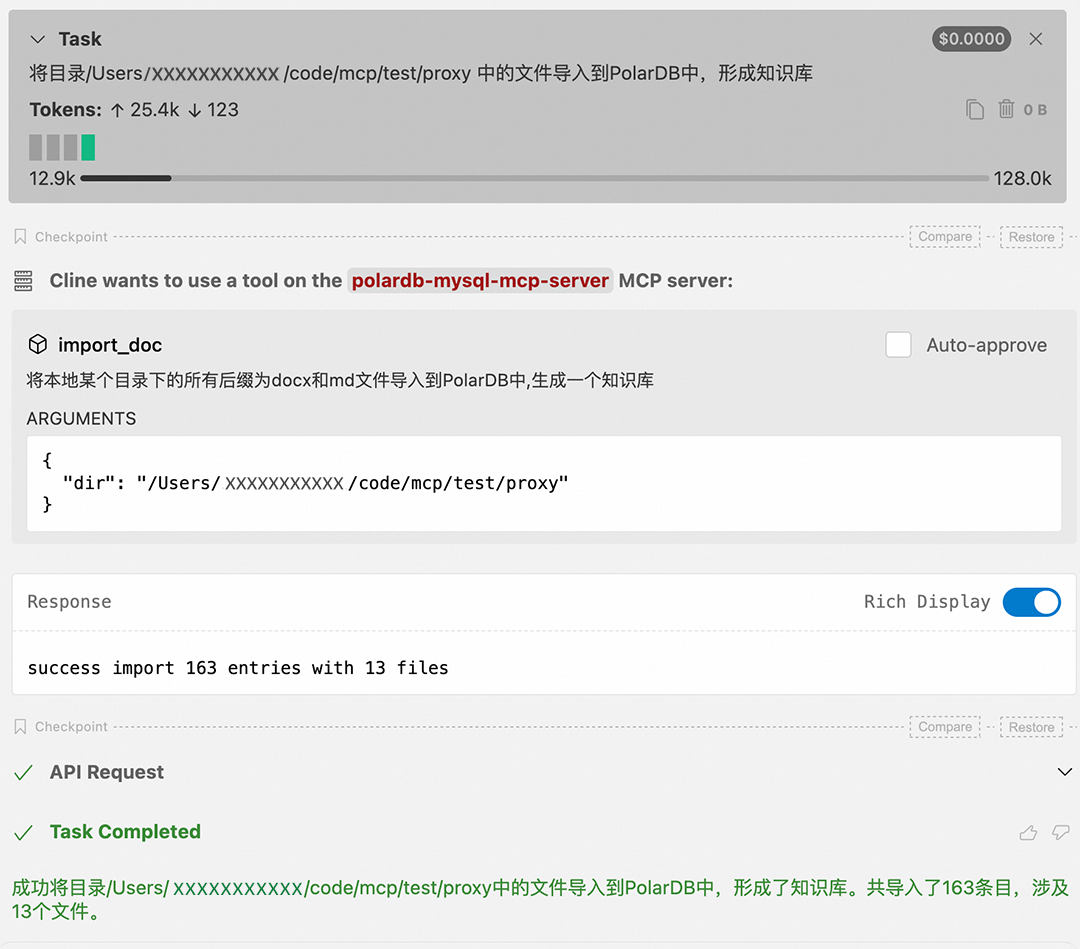Click the Response header label

(70, 602)
